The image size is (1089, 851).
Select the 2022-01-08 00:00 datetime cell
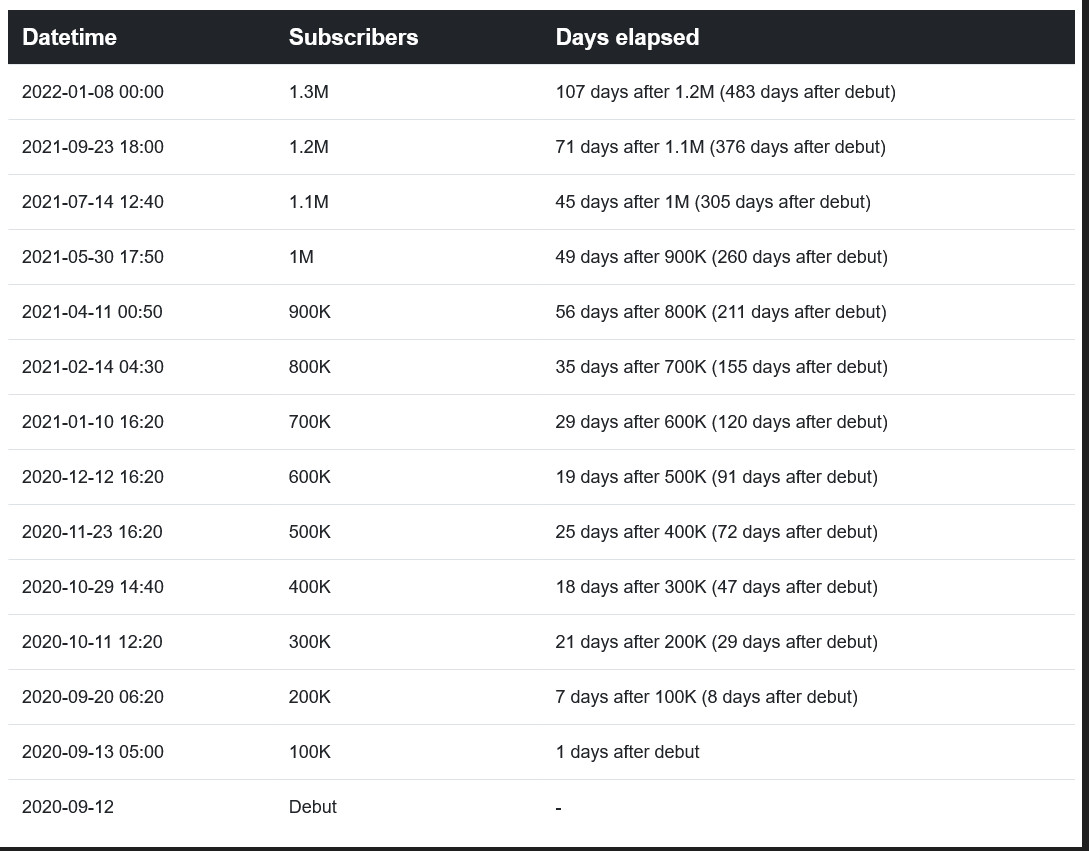92,92
